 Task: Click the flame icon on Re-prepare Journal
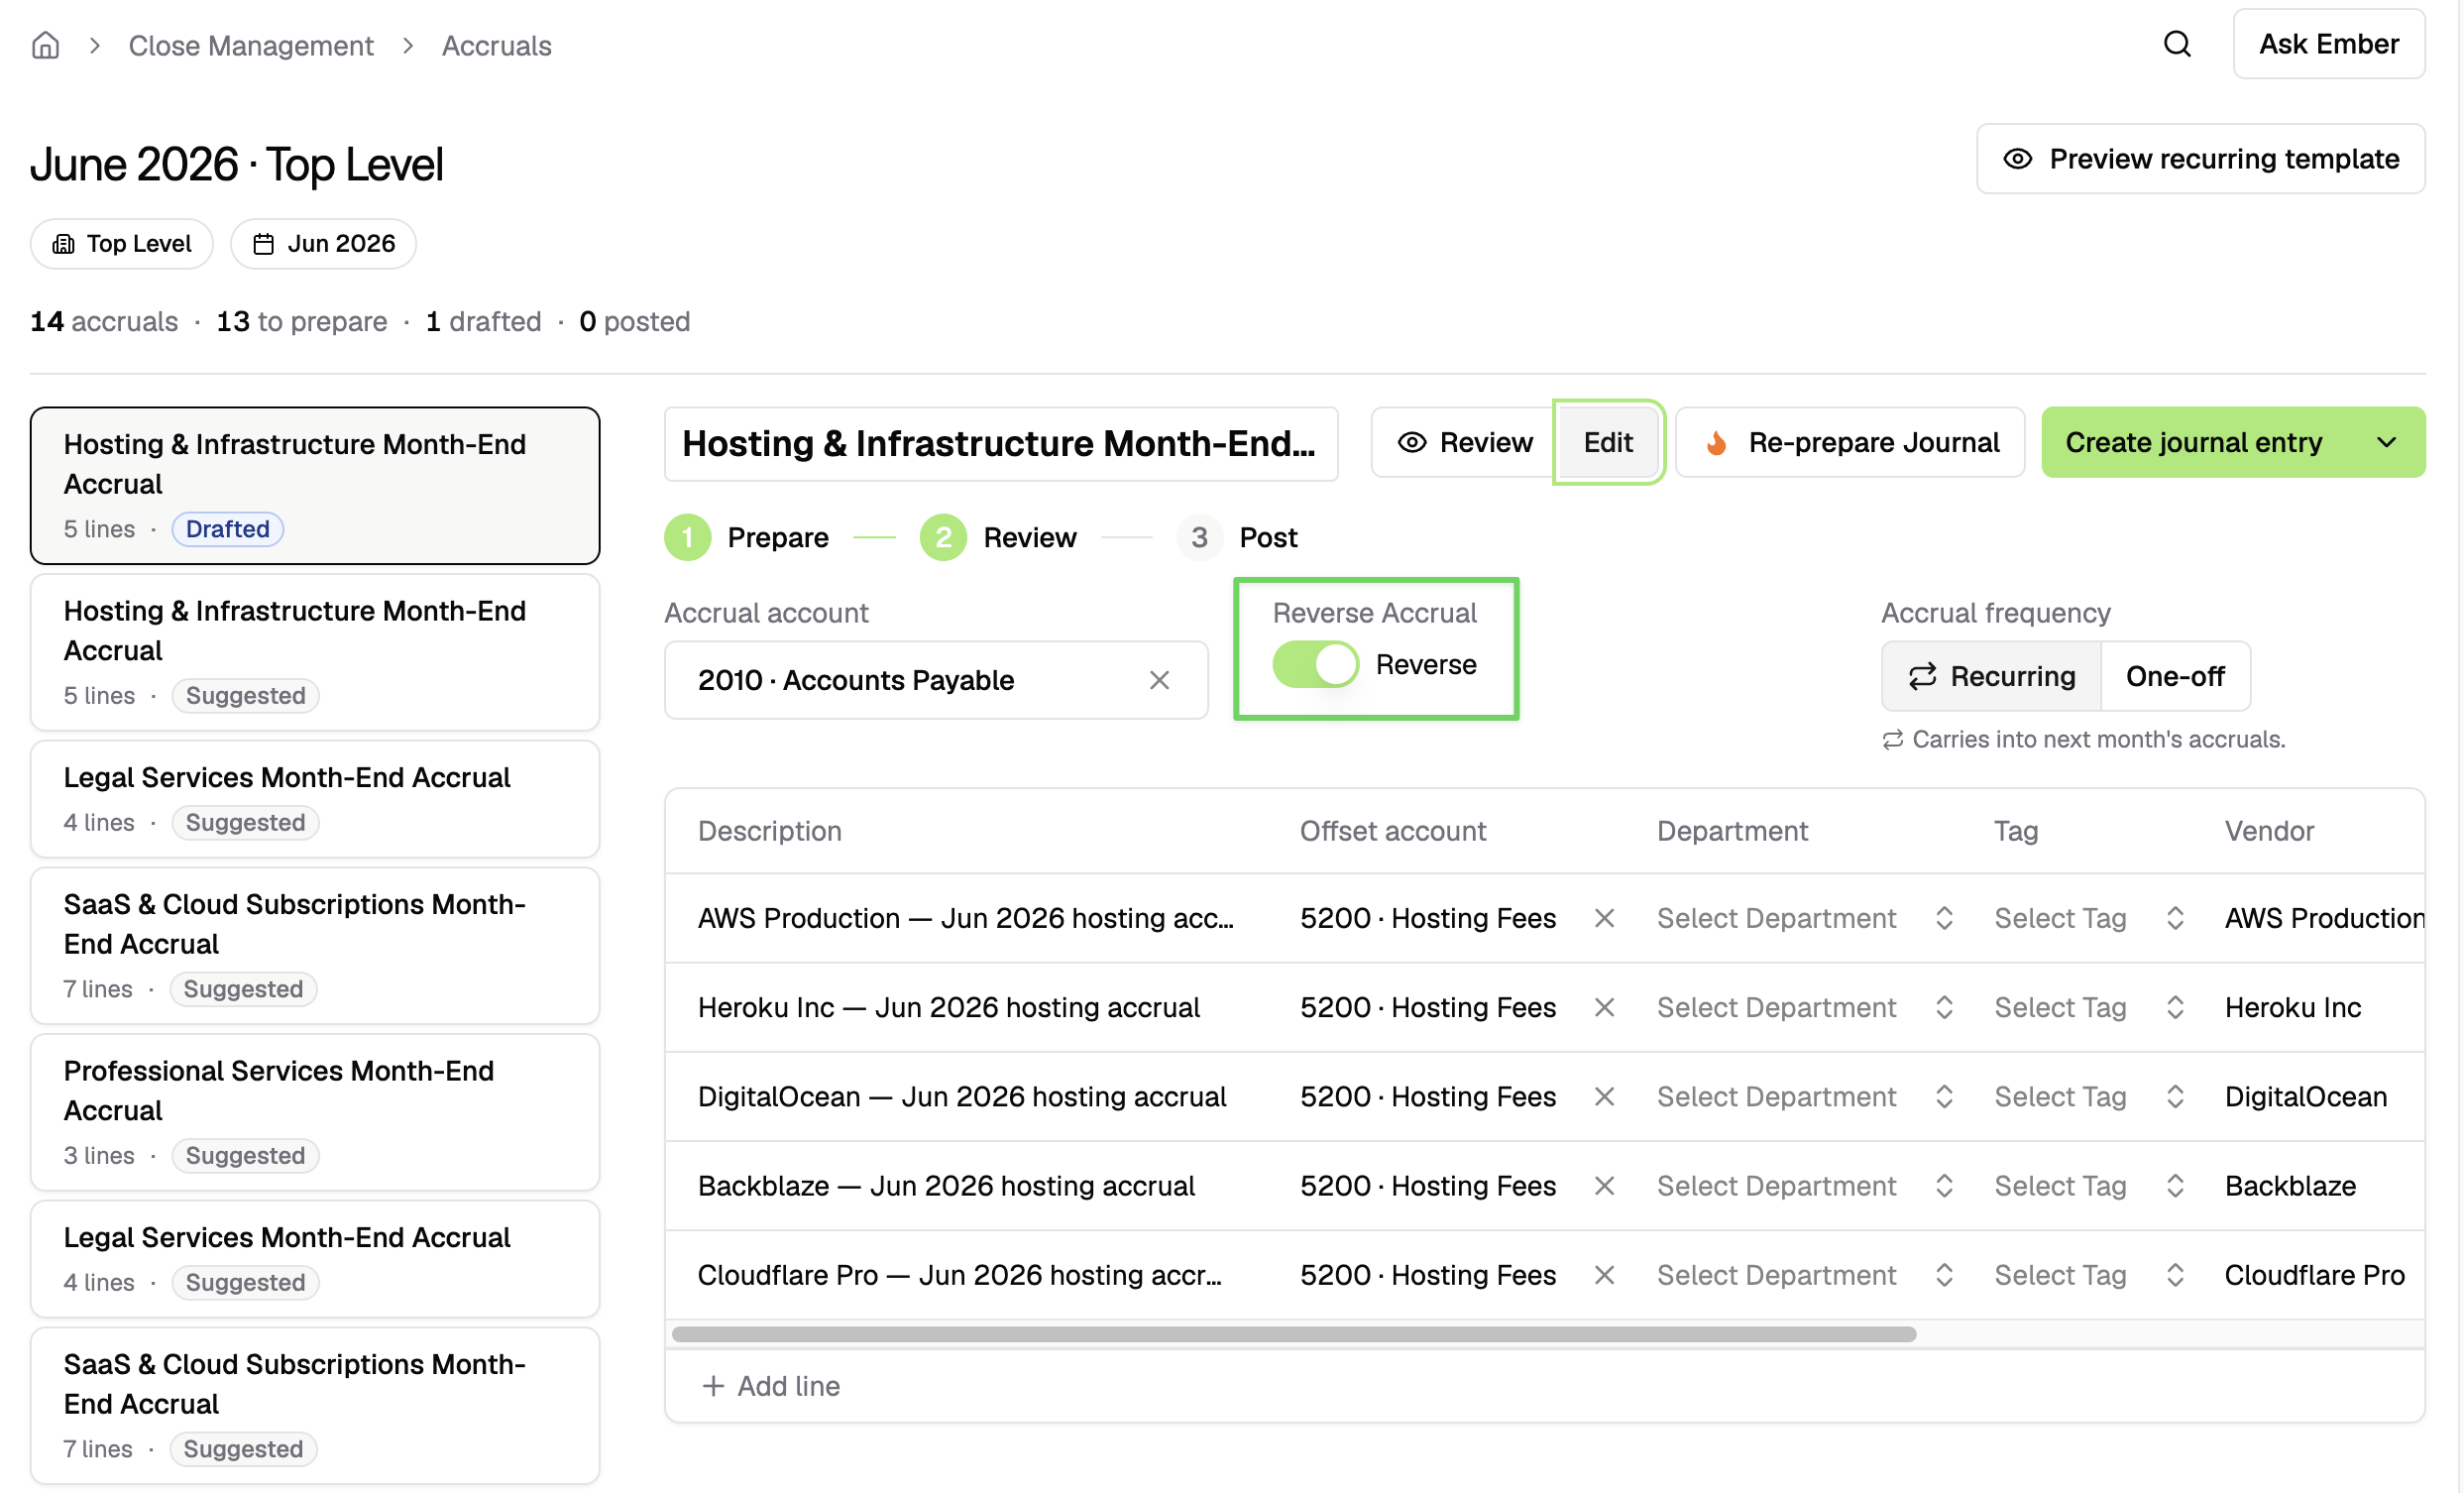coord(1716,443)
